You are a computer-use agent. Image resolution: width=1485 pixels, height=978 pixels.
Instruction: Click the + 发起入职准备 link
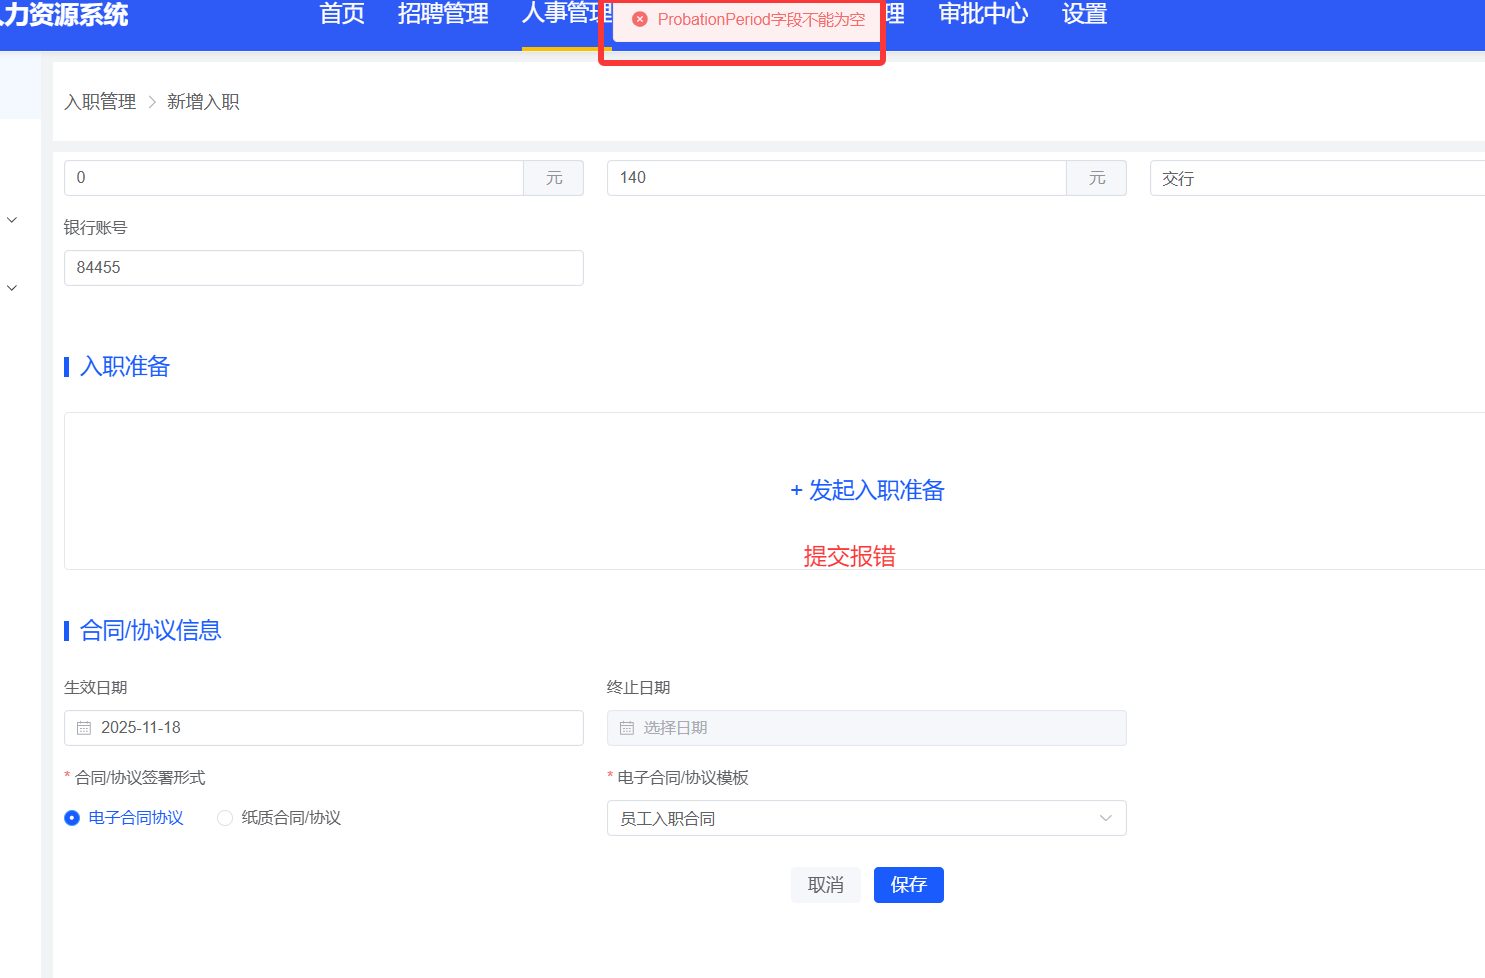click(867, 490)
